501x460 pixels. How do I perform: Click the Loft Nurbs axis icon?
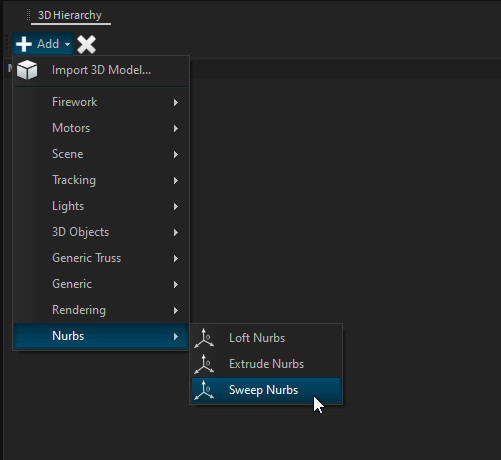[204, 338]
